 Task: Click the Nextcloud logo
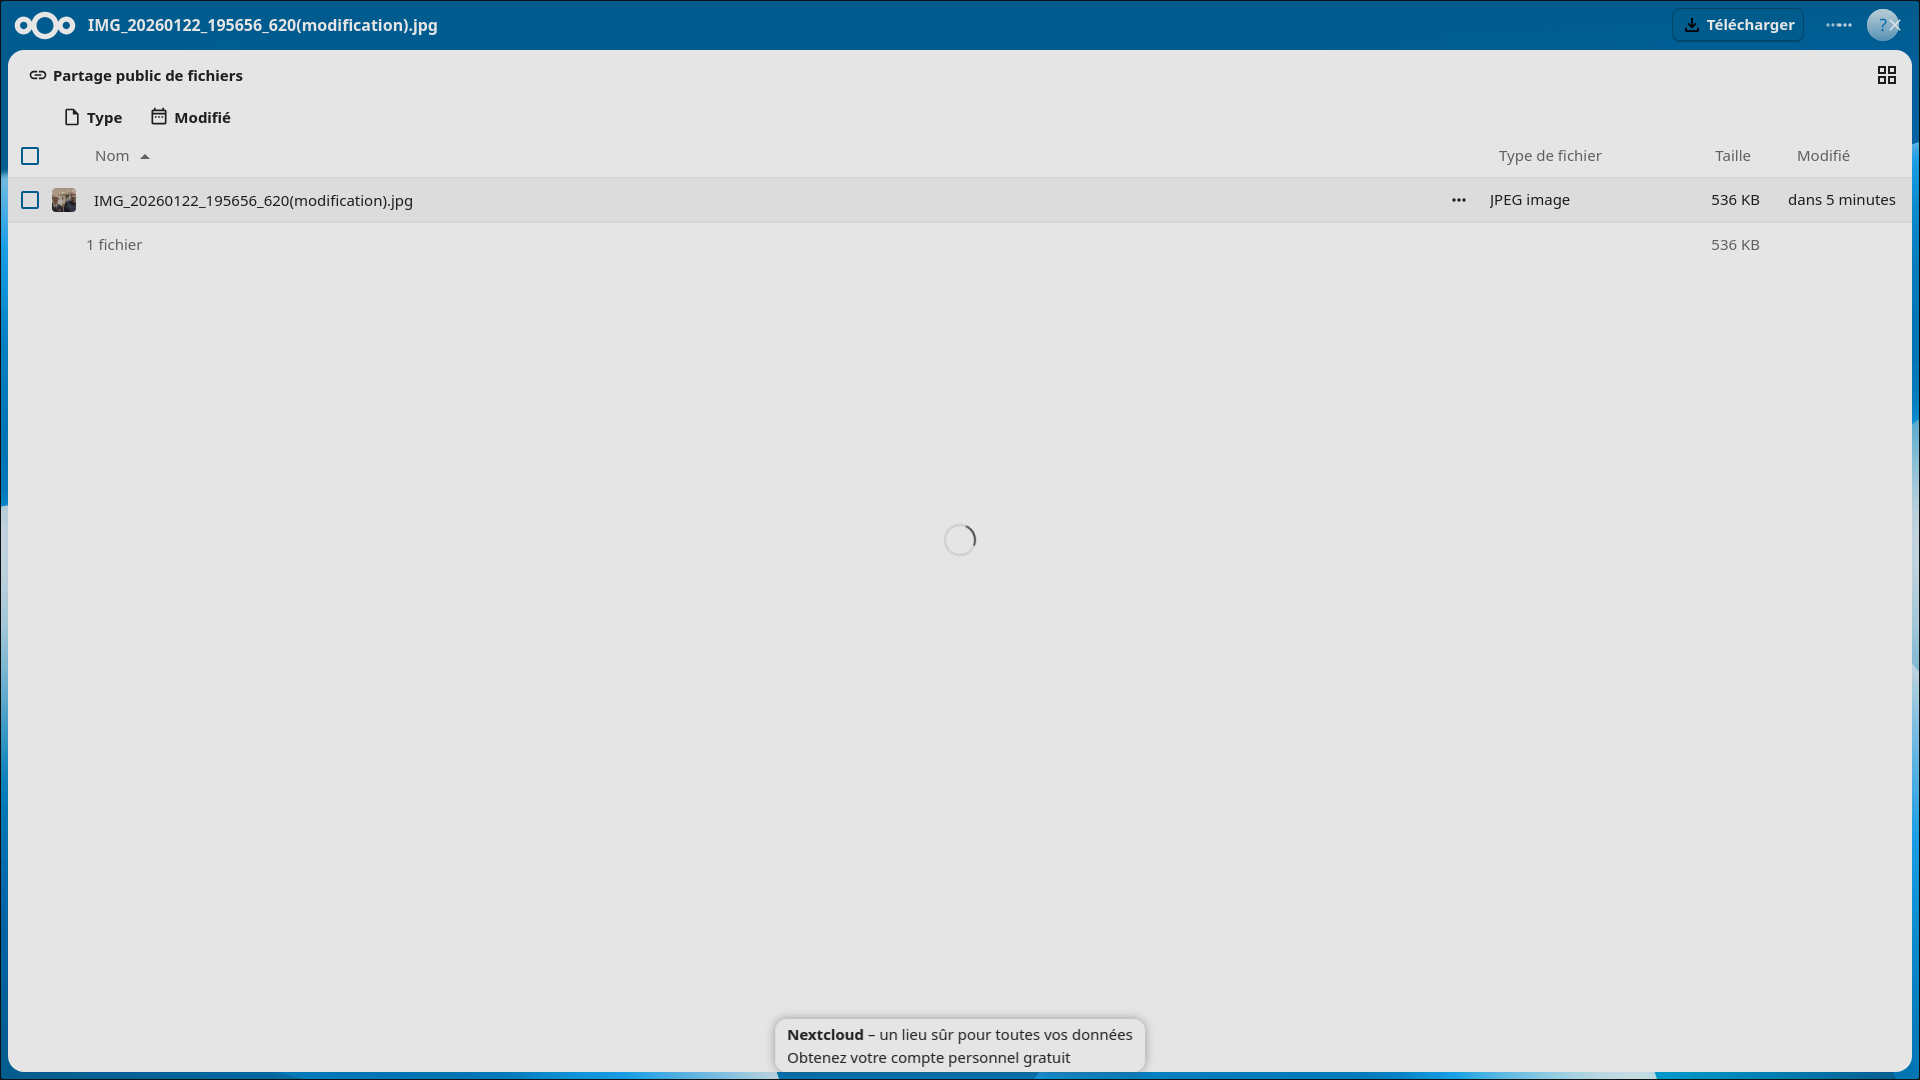click(45, 25)
